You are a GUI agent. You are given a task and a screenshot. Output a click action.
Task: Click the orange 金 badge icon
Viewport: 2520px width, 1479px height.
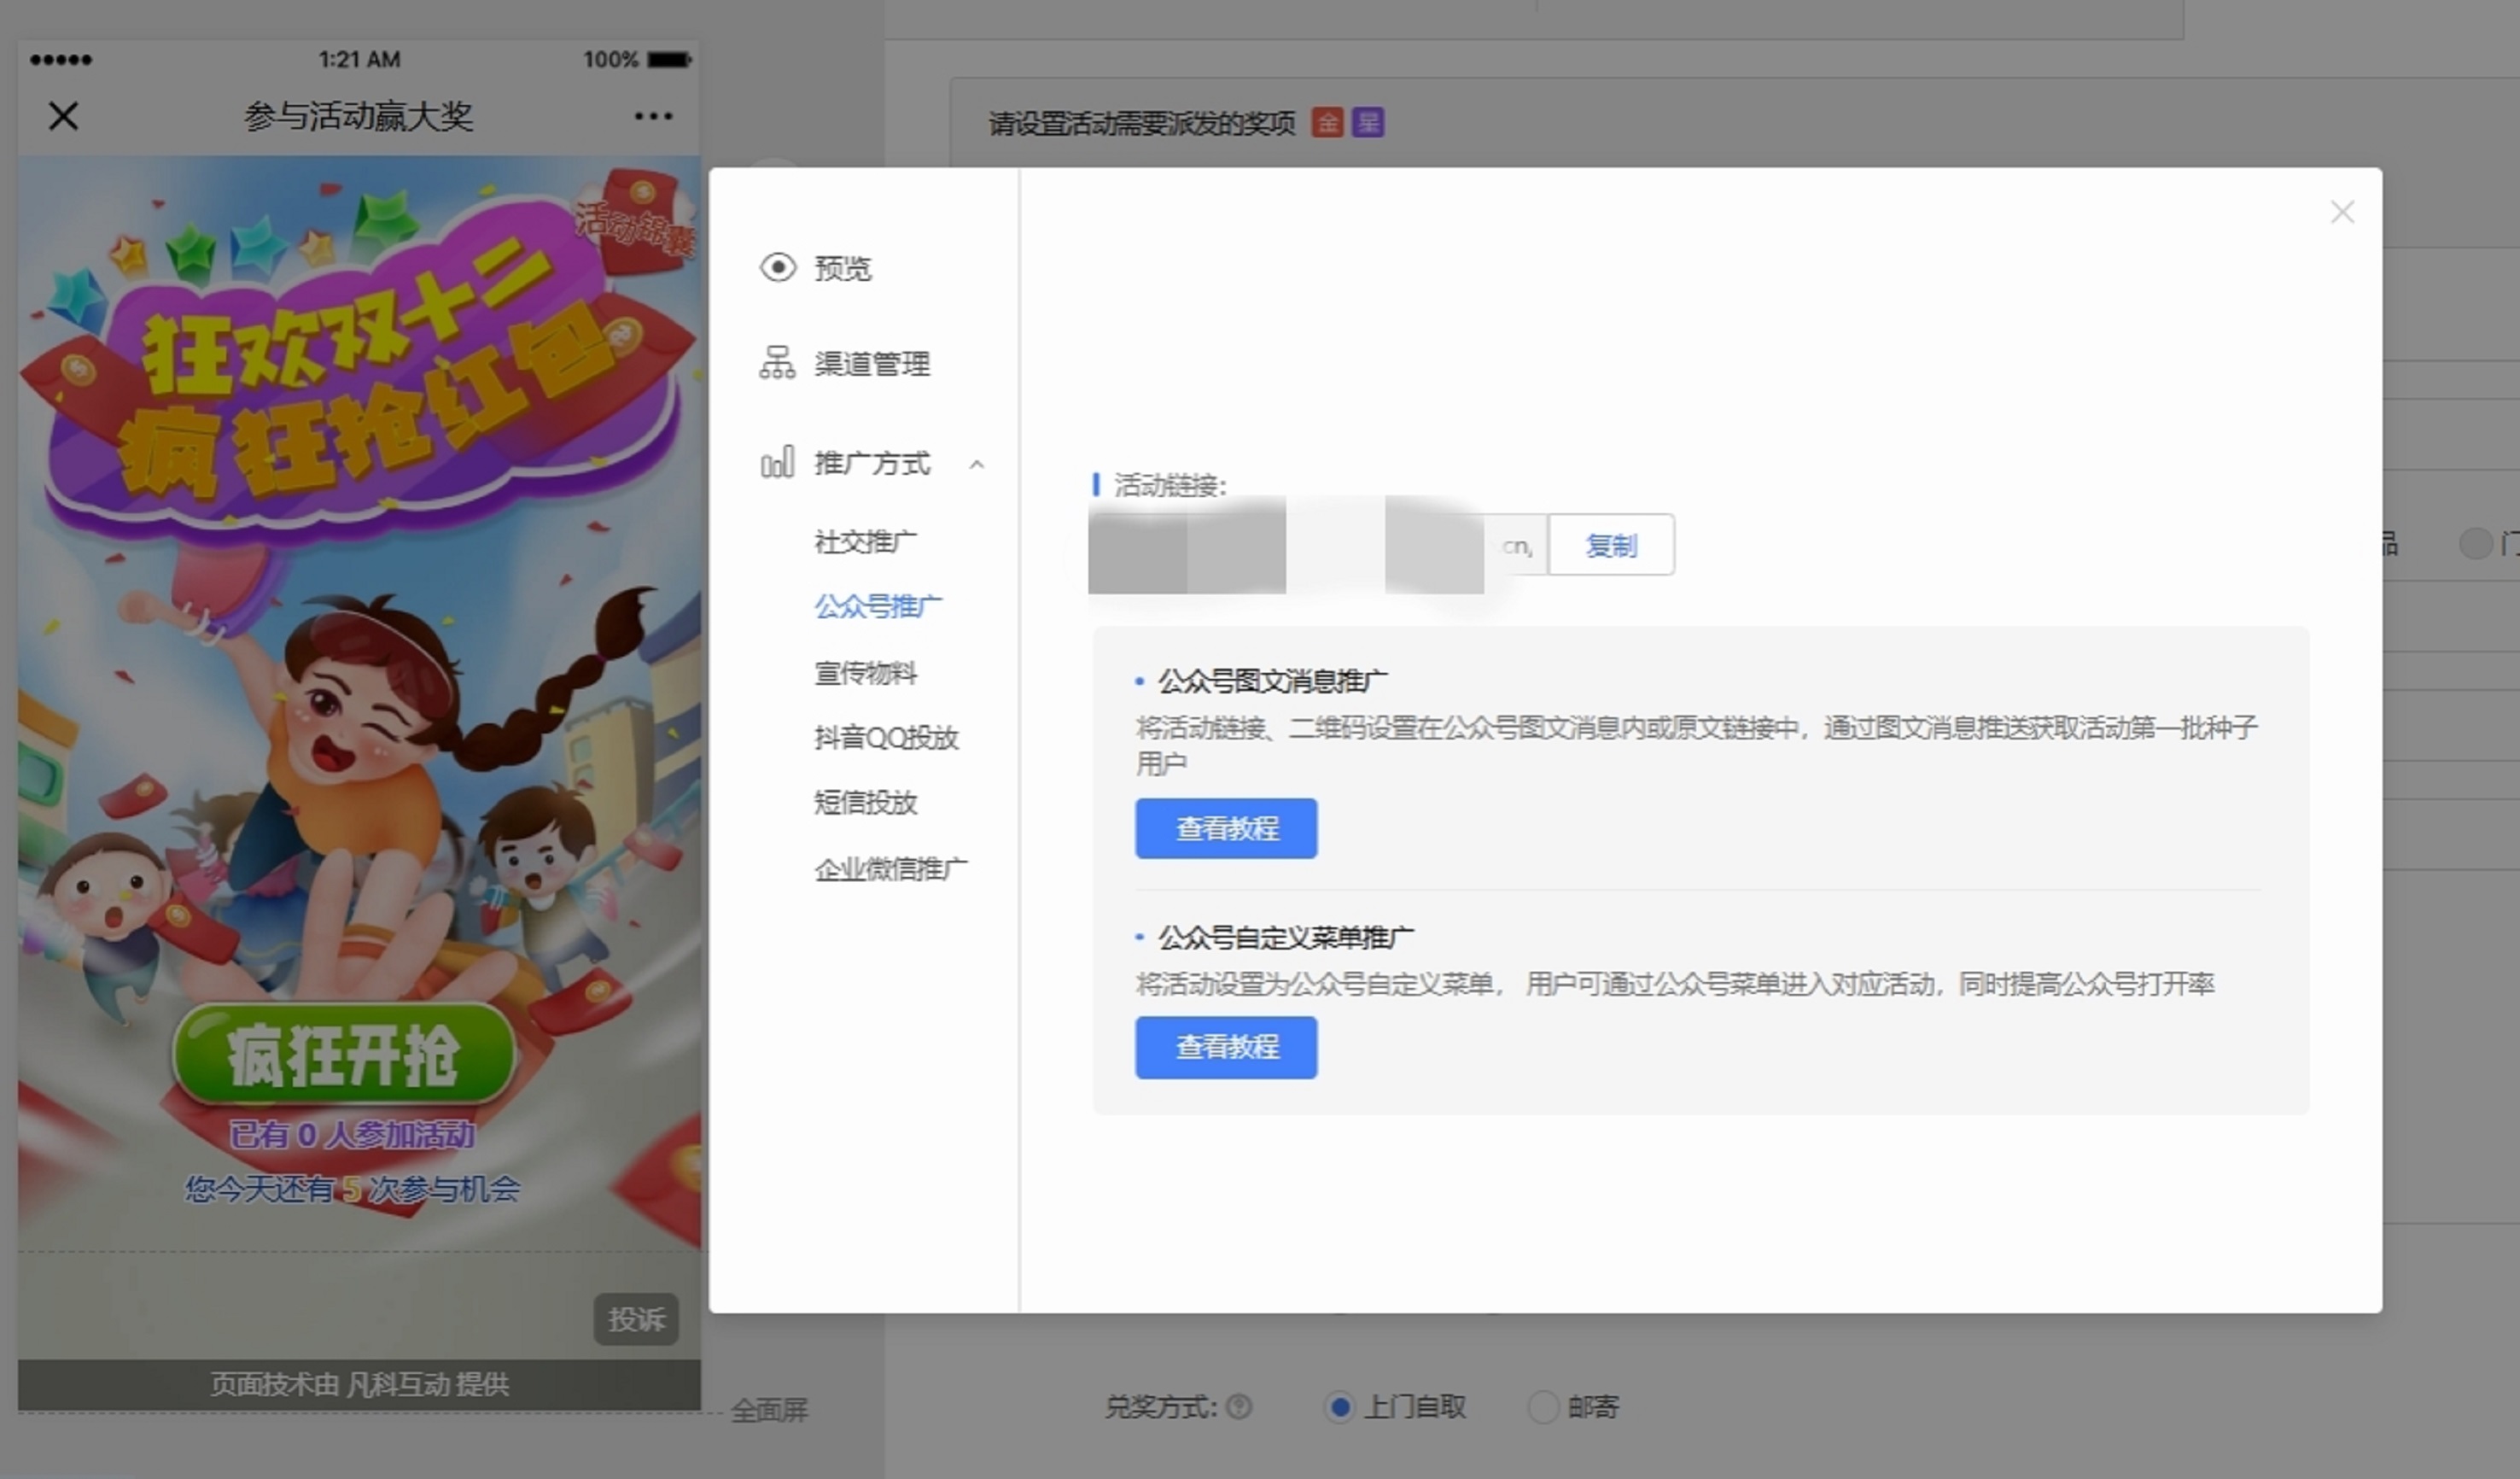(1327, 123)
